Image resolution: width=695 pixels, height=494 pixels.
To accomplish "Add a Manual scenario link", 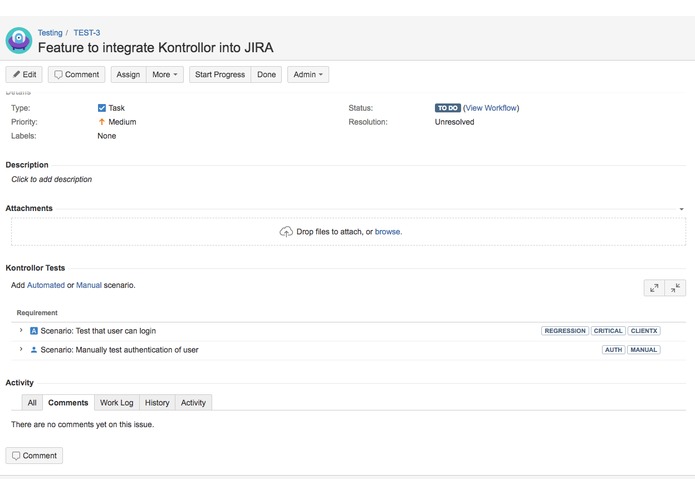I will coord(89,285).
